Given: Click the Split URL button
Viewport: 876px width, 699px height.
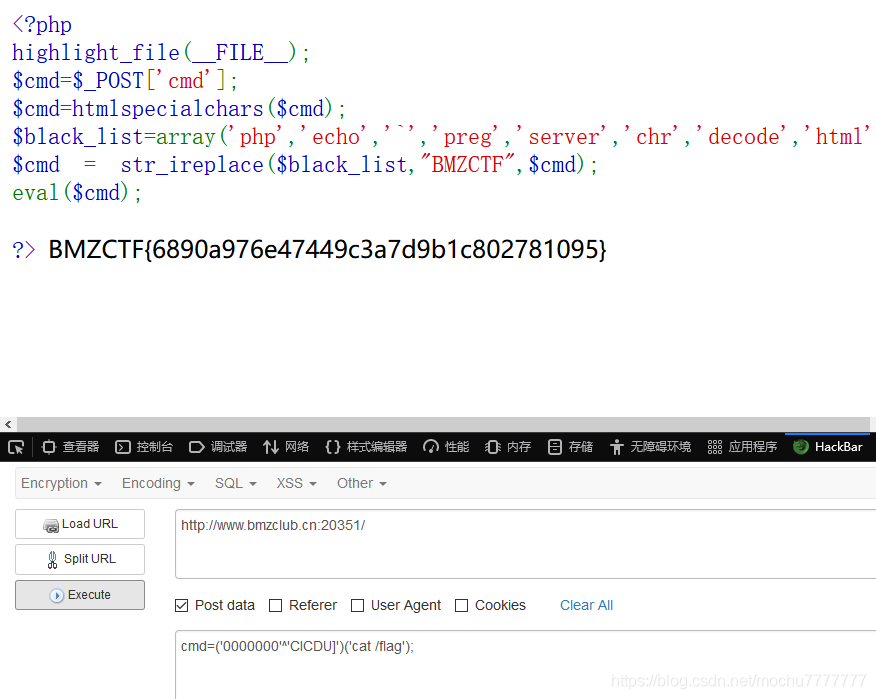Looking at the screenshot, I should pyautogui.click(x=80, y=559).
